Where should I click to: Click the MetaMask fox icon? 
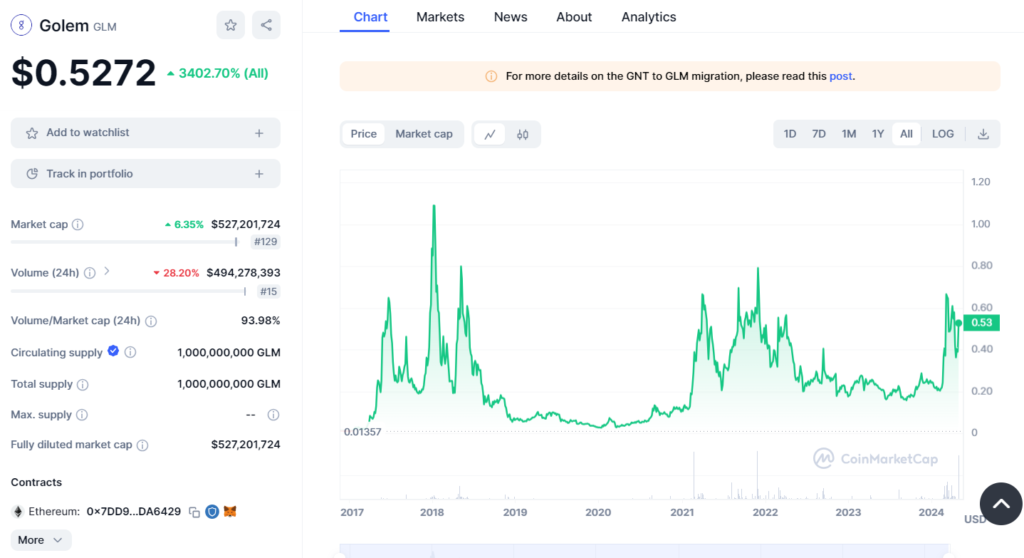(230, 512)
